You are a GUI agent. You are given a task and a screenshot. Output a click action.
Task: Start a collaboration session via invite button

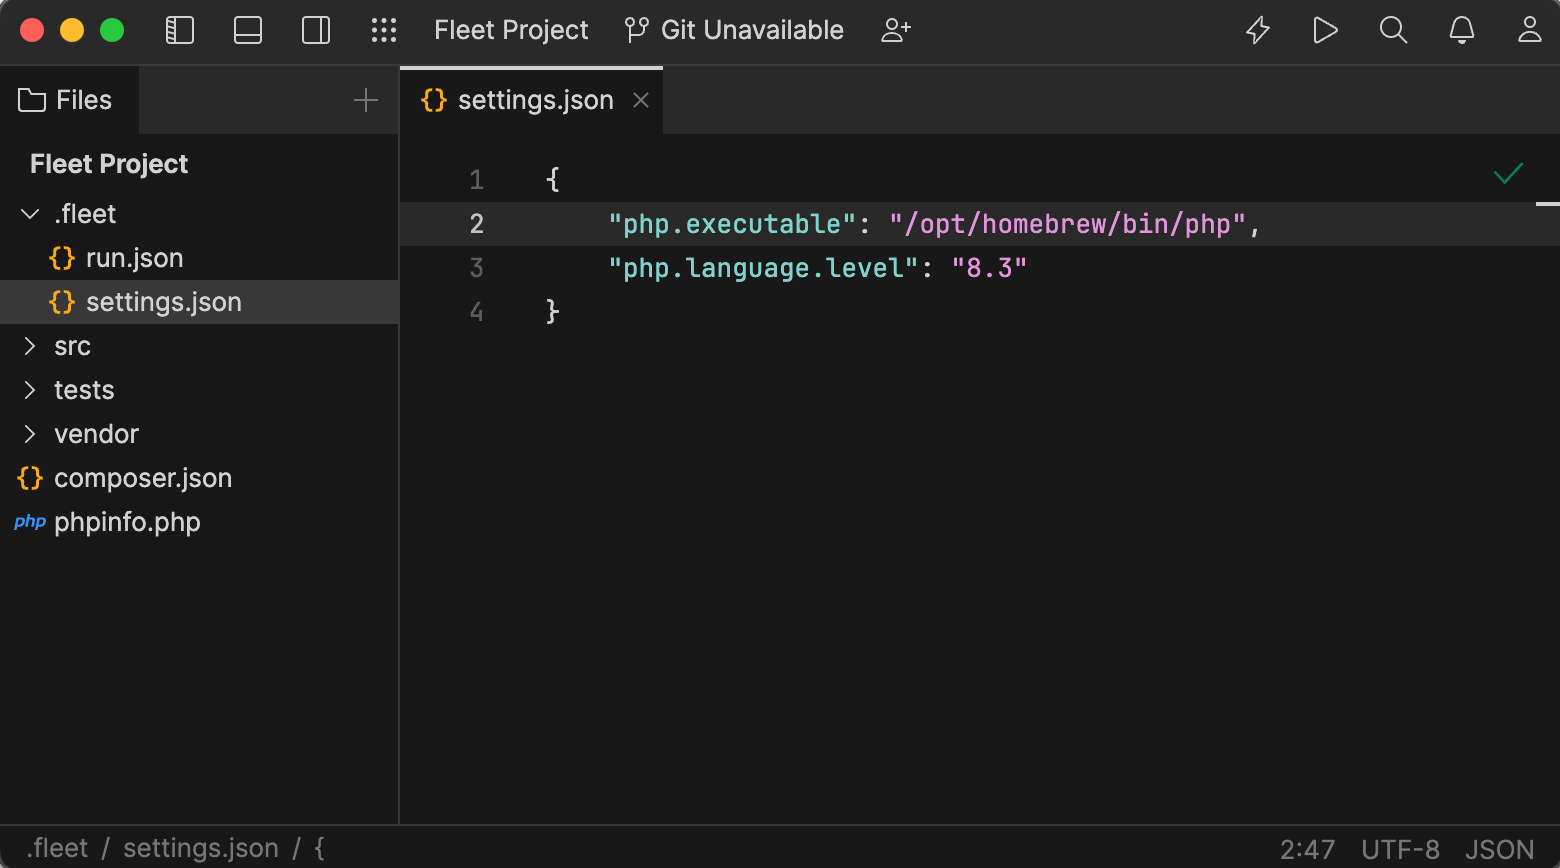[x=895, y=30]
